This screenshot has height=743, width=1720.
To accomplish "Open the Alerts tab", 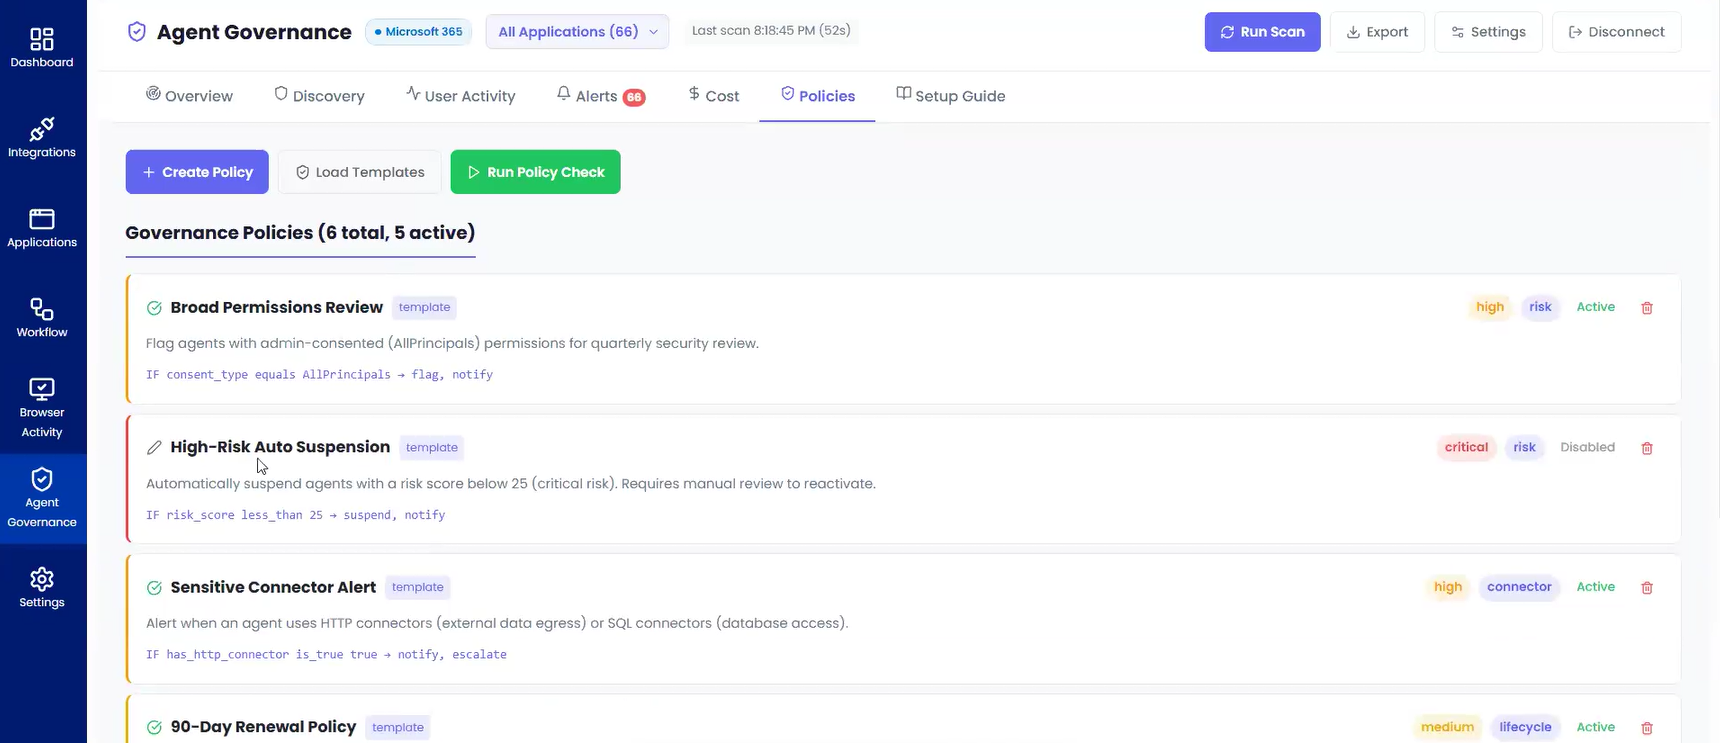I will tap(600, 96).
